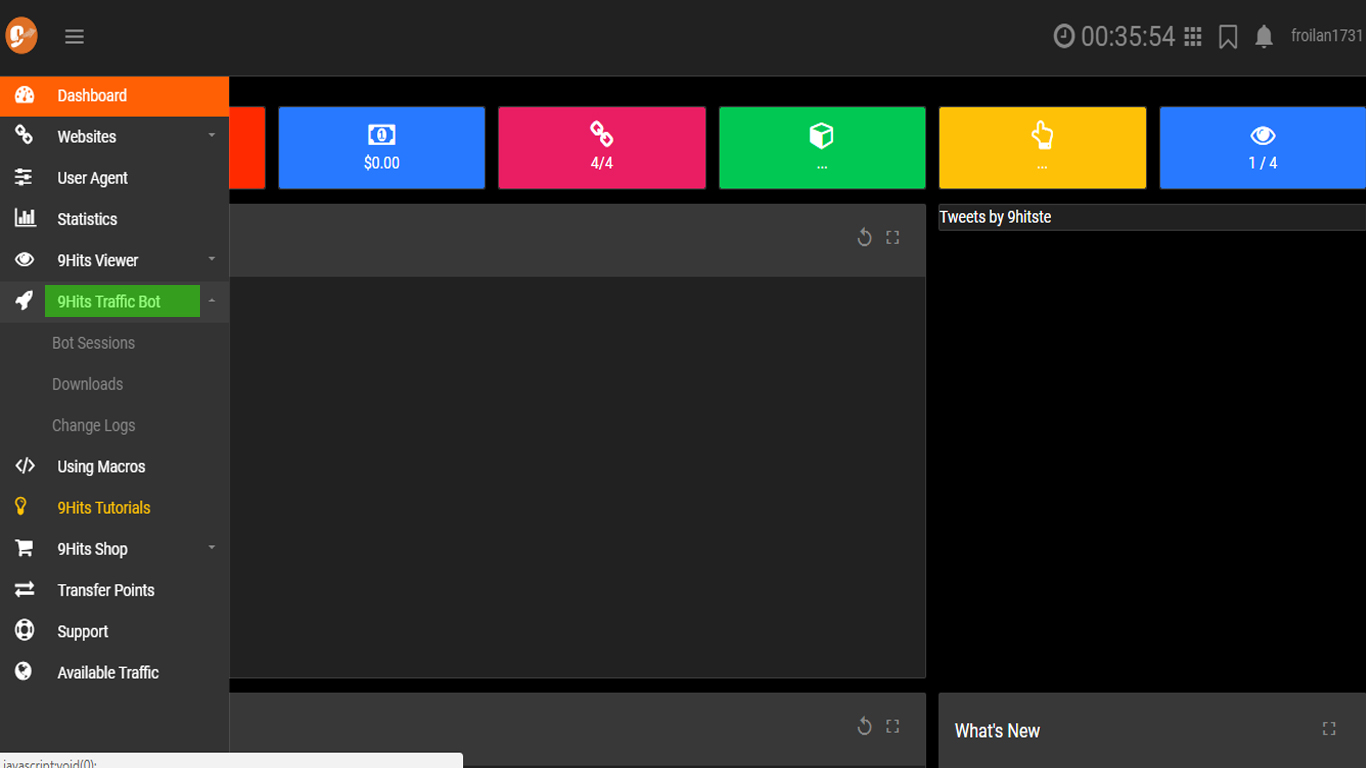Open the notifications bell
Viewport: 1366px width, 768px height.
(x=1264, y=37)
